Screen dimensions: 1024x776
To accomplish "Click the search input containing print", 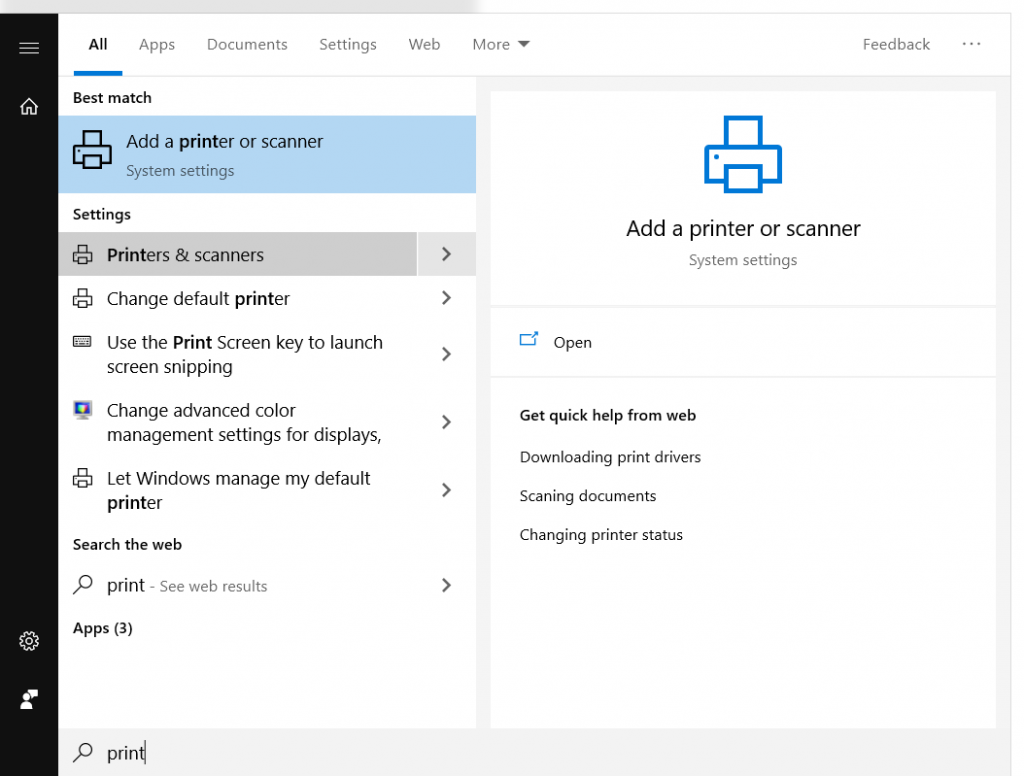I will click(534, 752).
